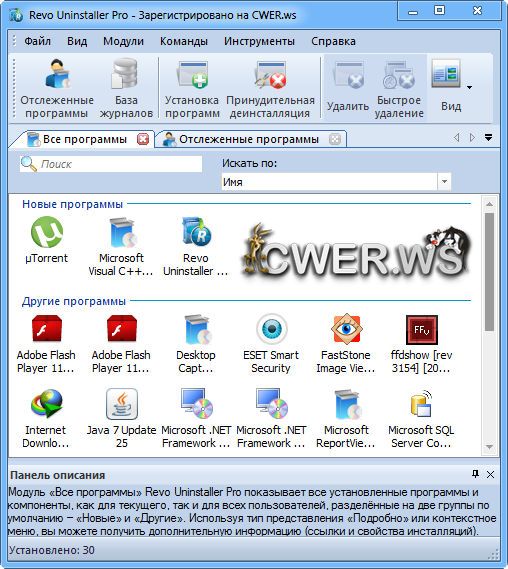Launch Принудительная деинсталляция tool
508x569 pixels.
[270, 88]
